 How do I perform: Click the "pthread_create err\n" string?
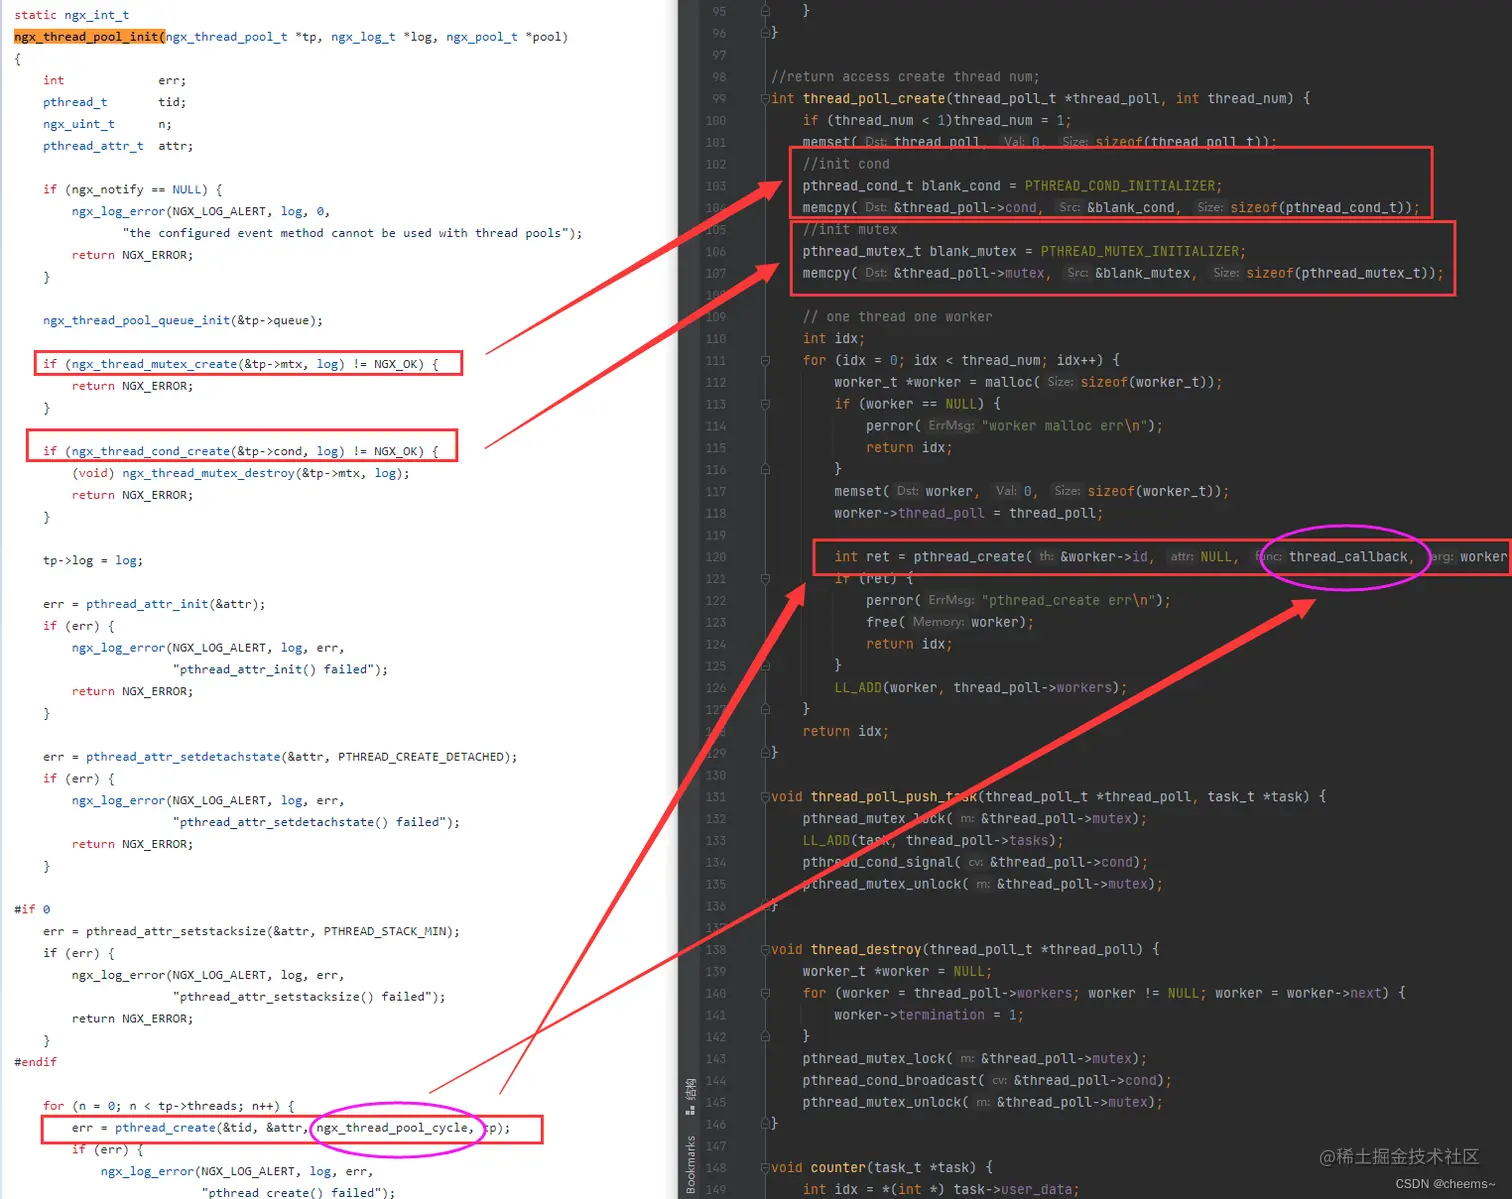click(1068, 600)
